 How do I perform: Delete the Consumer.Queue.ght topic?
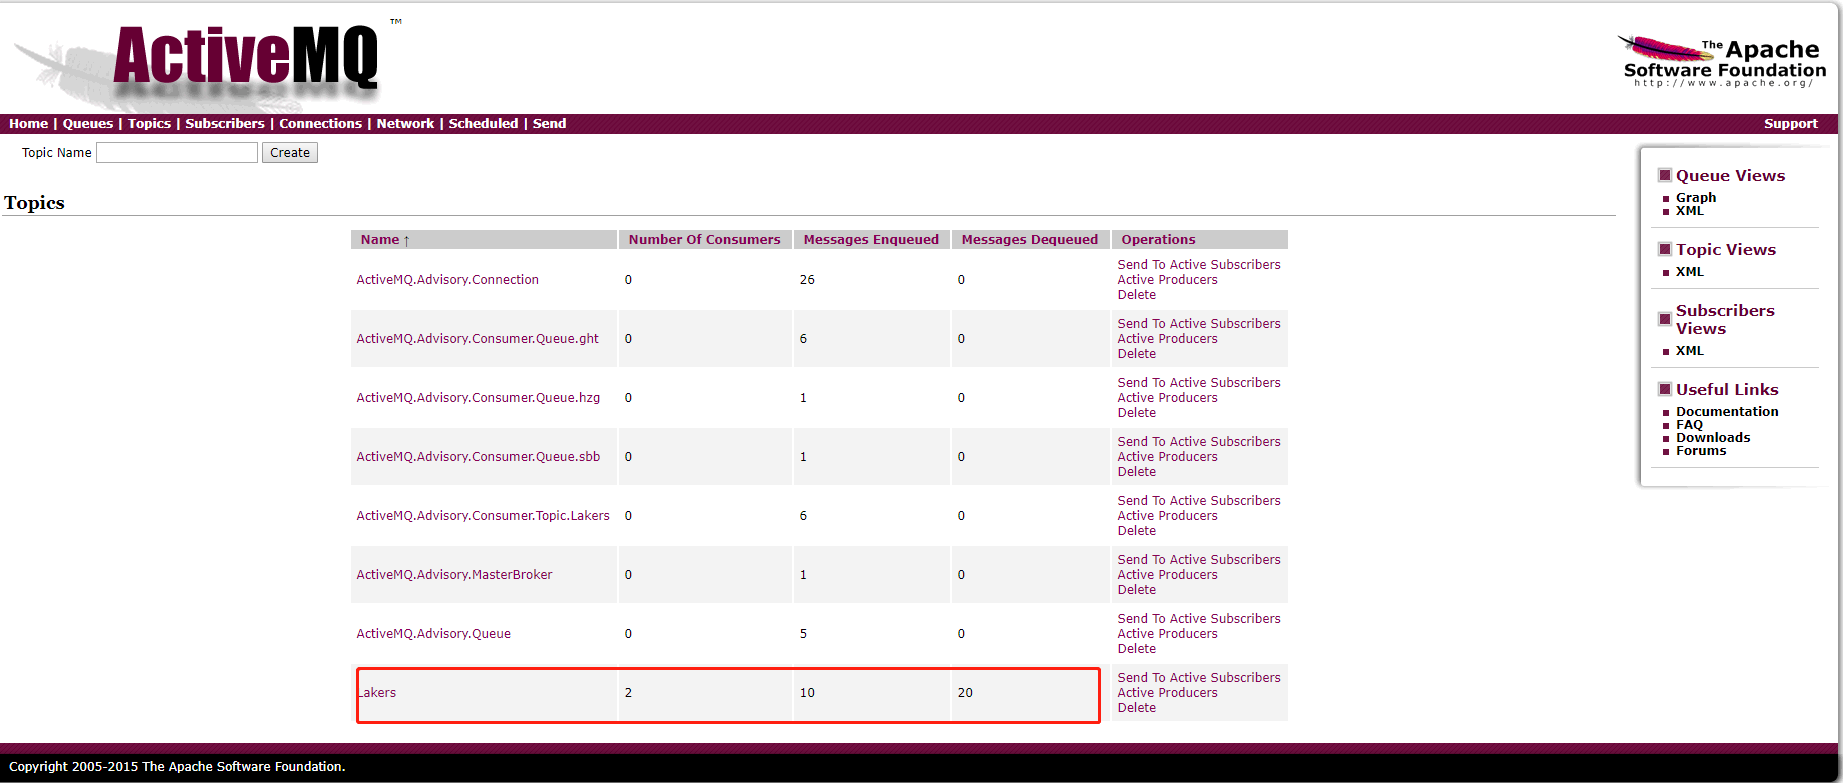coord(1137,354)
